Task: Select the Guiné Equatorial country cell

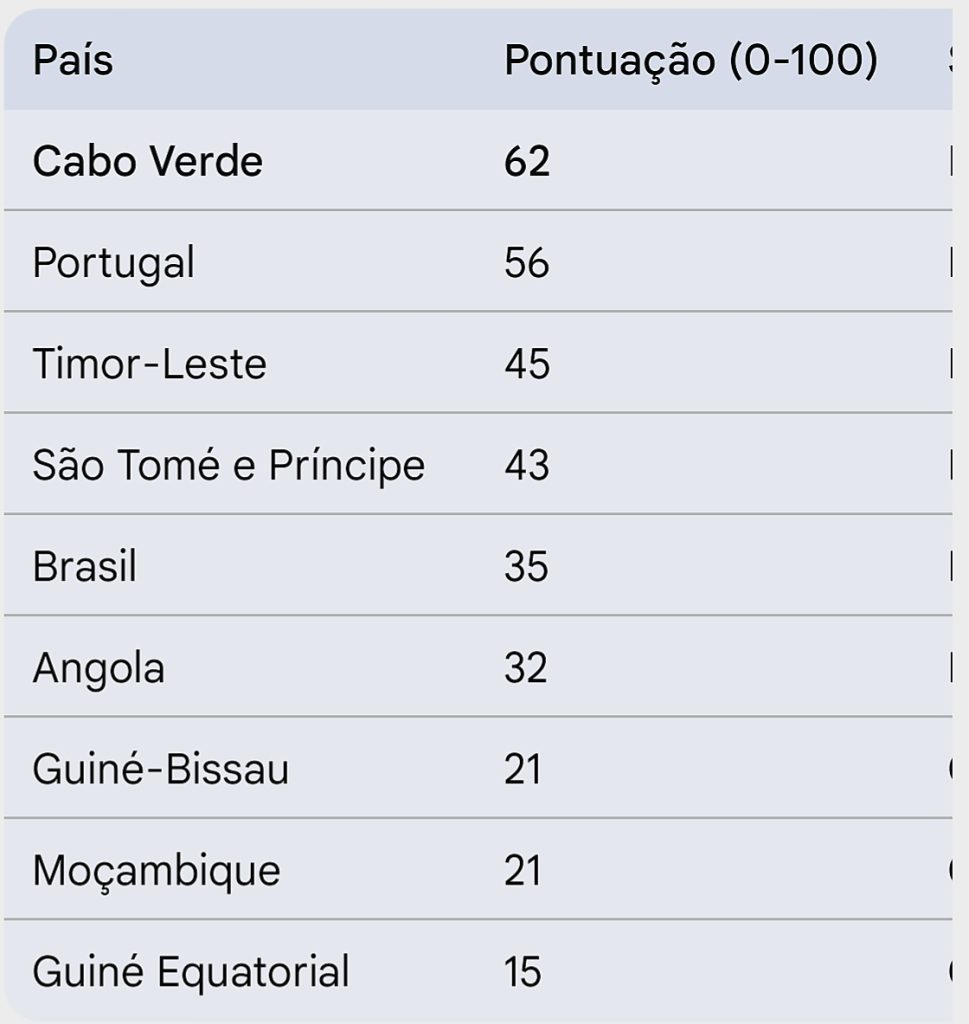Action: pyautogui.click(x=190, y=972)
